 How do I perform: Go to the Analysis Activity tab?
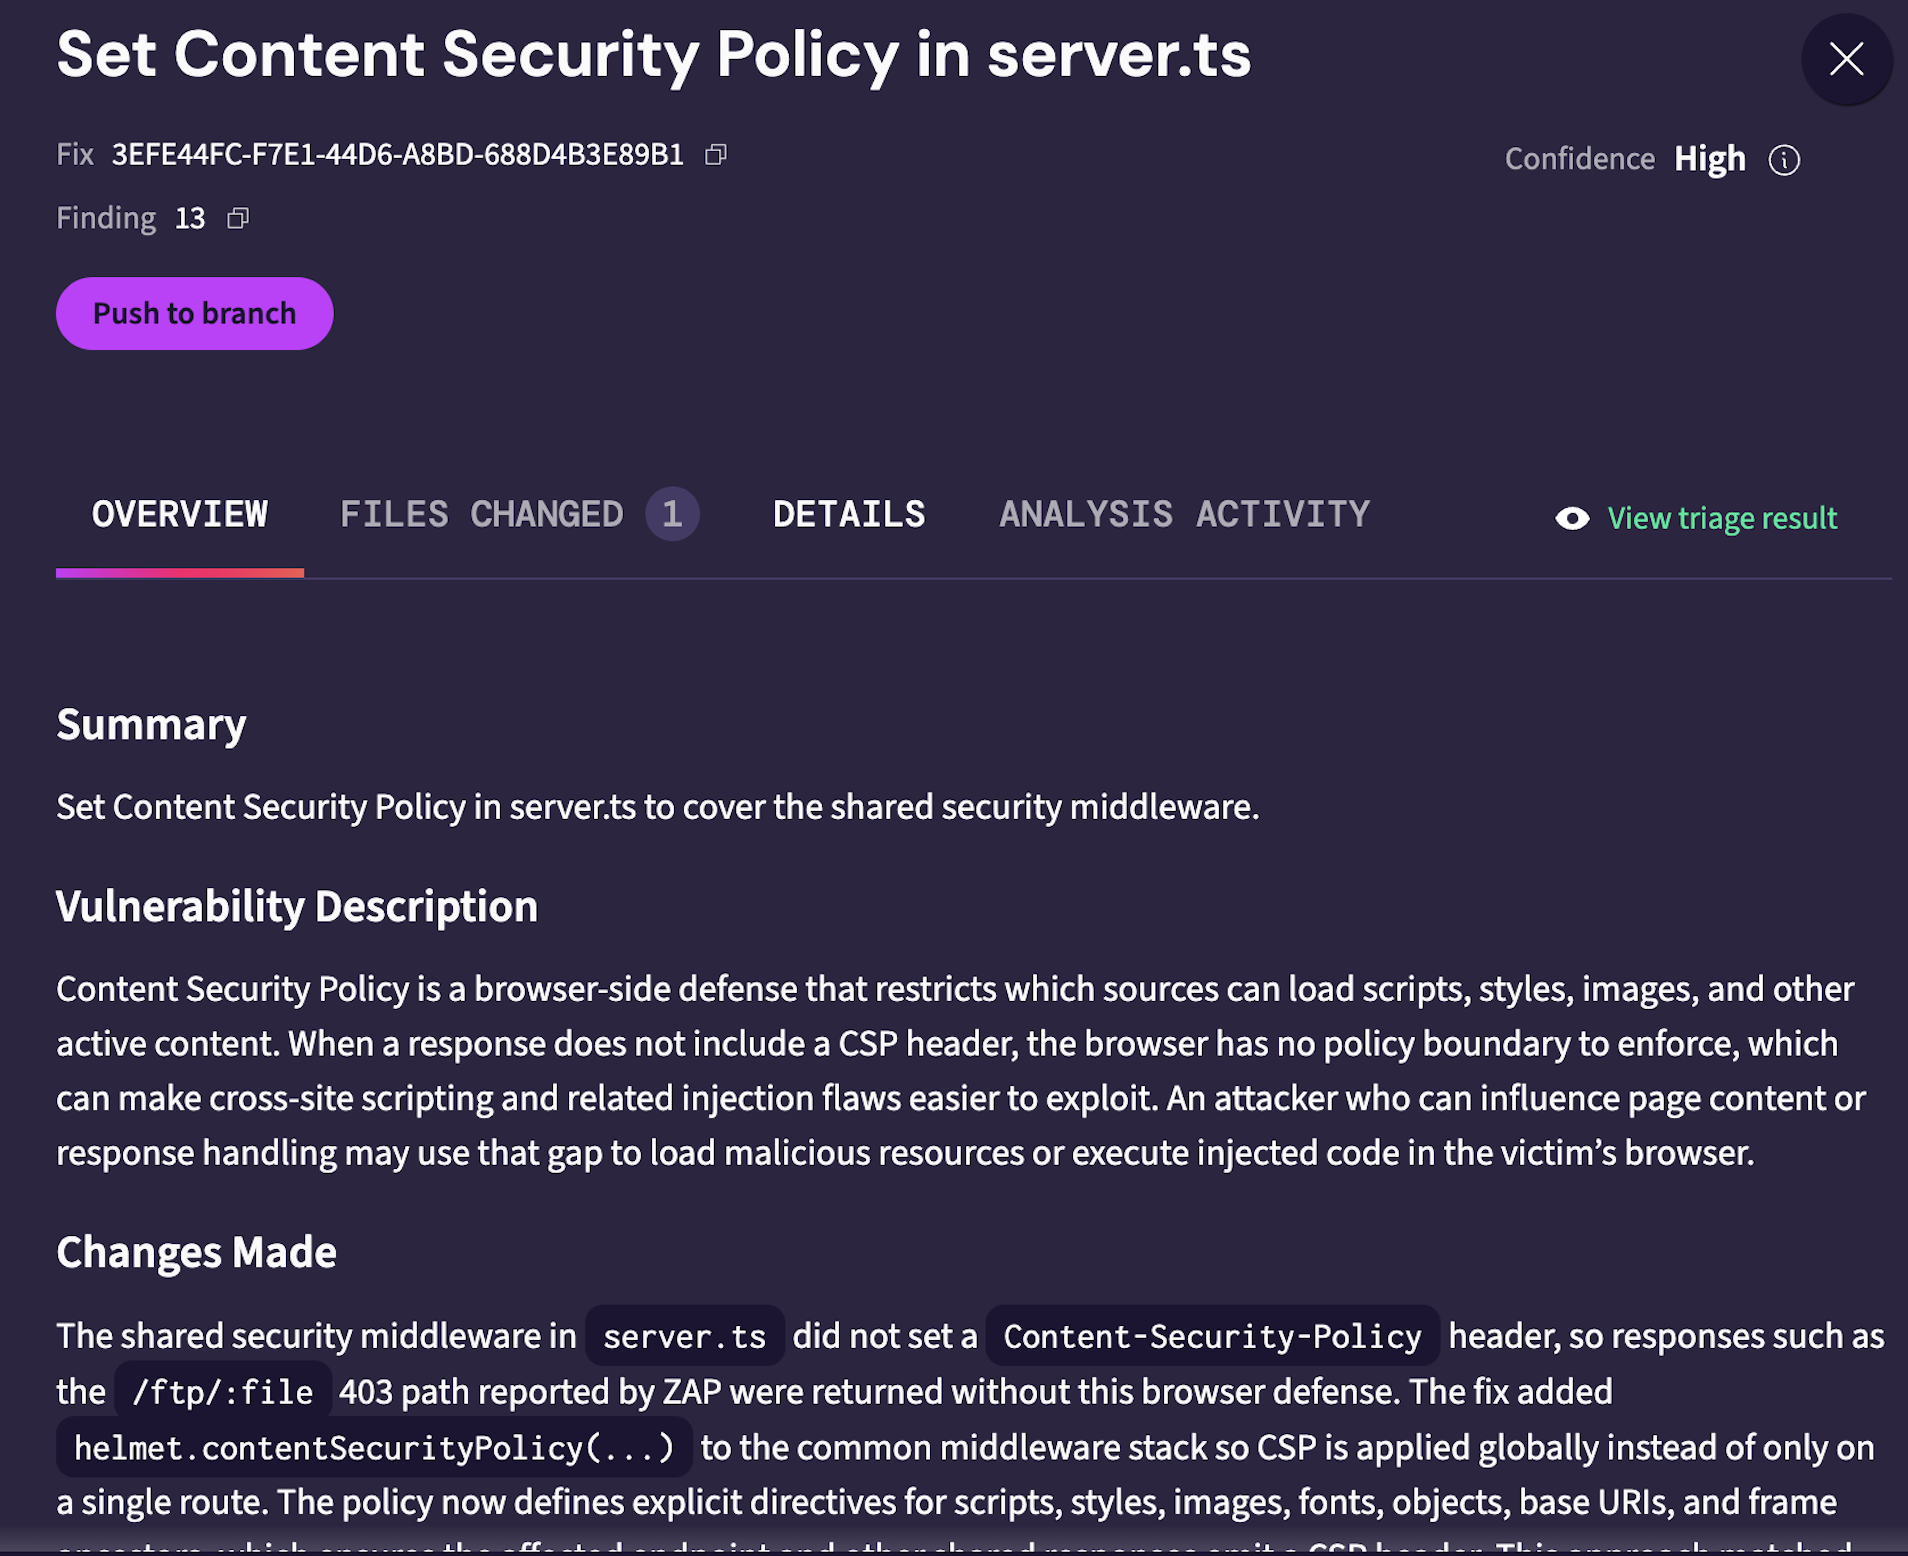click(1184, 514)
